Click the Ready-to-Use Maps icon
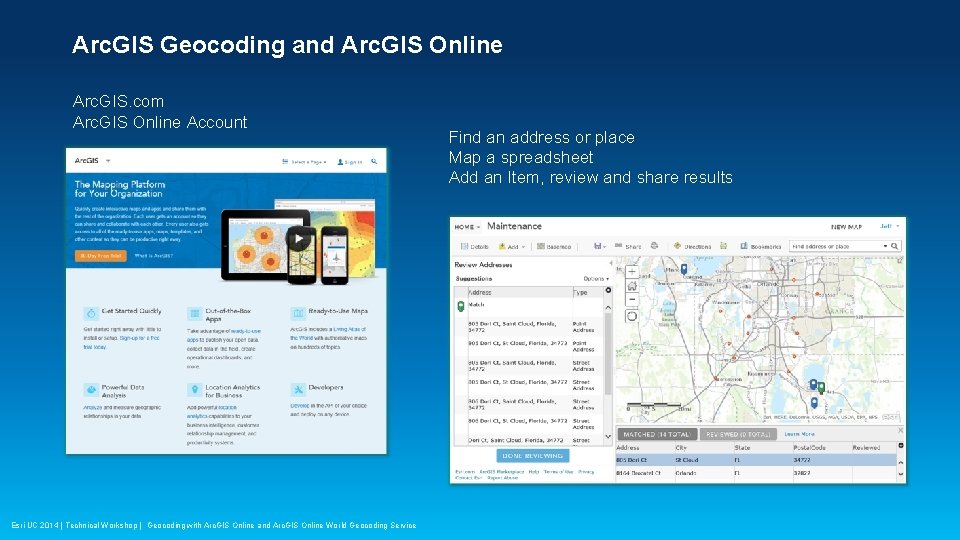The width and height of the screenshot is (960, 540). click(298, 313)
